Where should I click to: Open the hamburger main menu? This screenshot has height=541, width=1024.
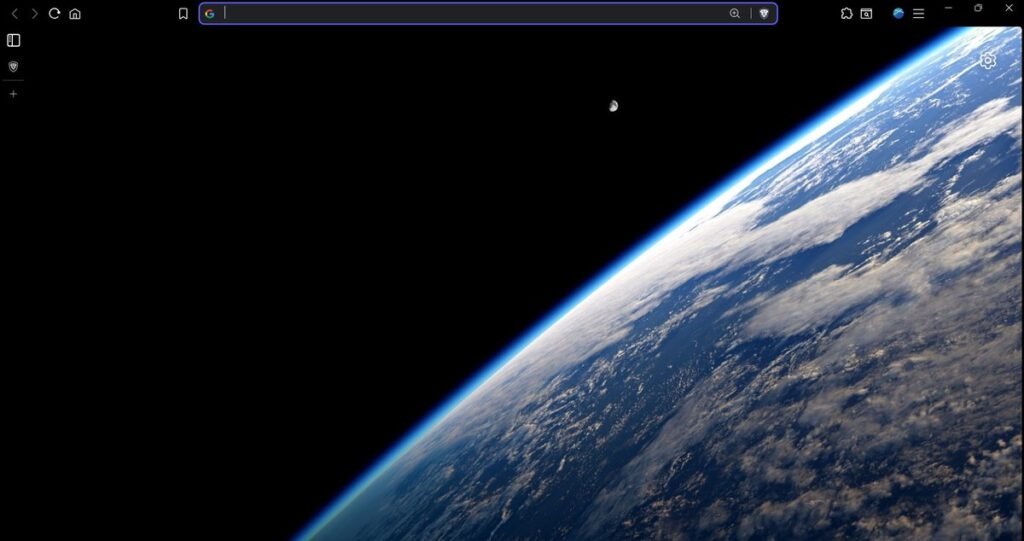click(x=918, y=14)
